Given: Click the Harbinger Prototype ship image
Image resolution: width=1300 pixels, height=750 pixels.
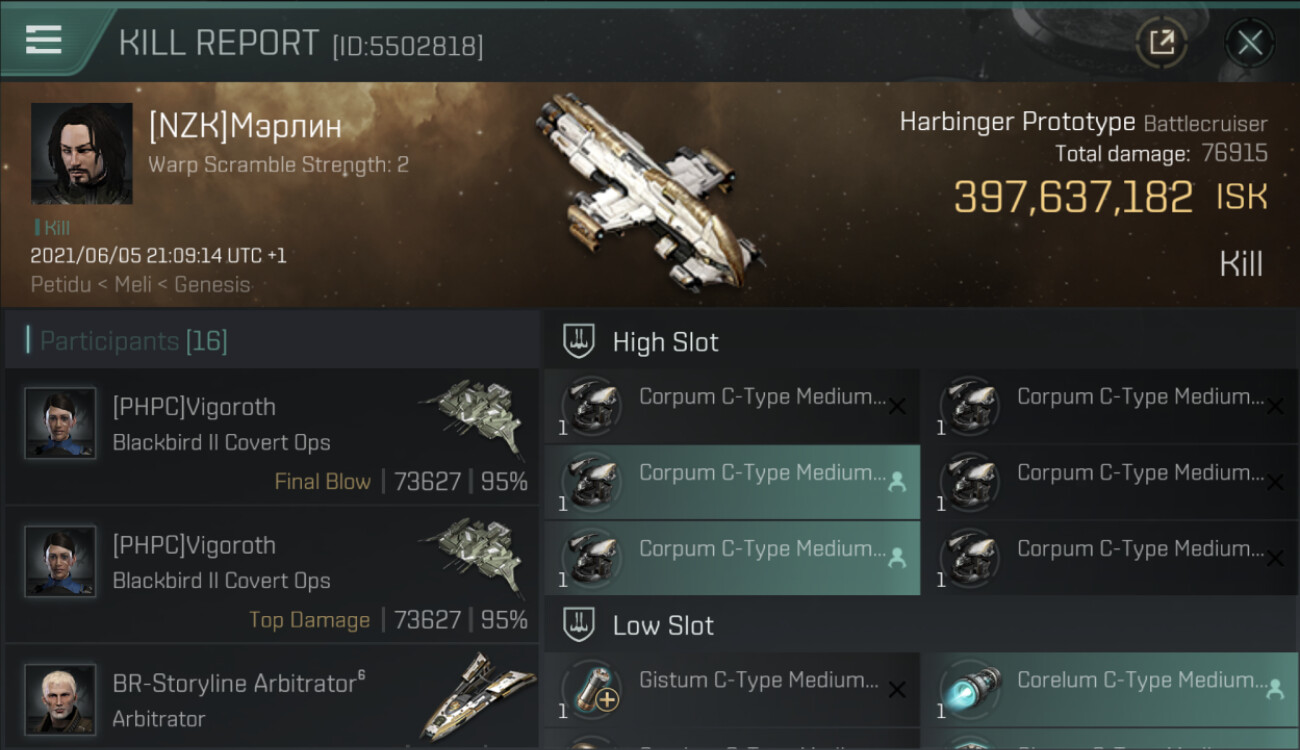Looking at the screenshot, I should (645, 190).
